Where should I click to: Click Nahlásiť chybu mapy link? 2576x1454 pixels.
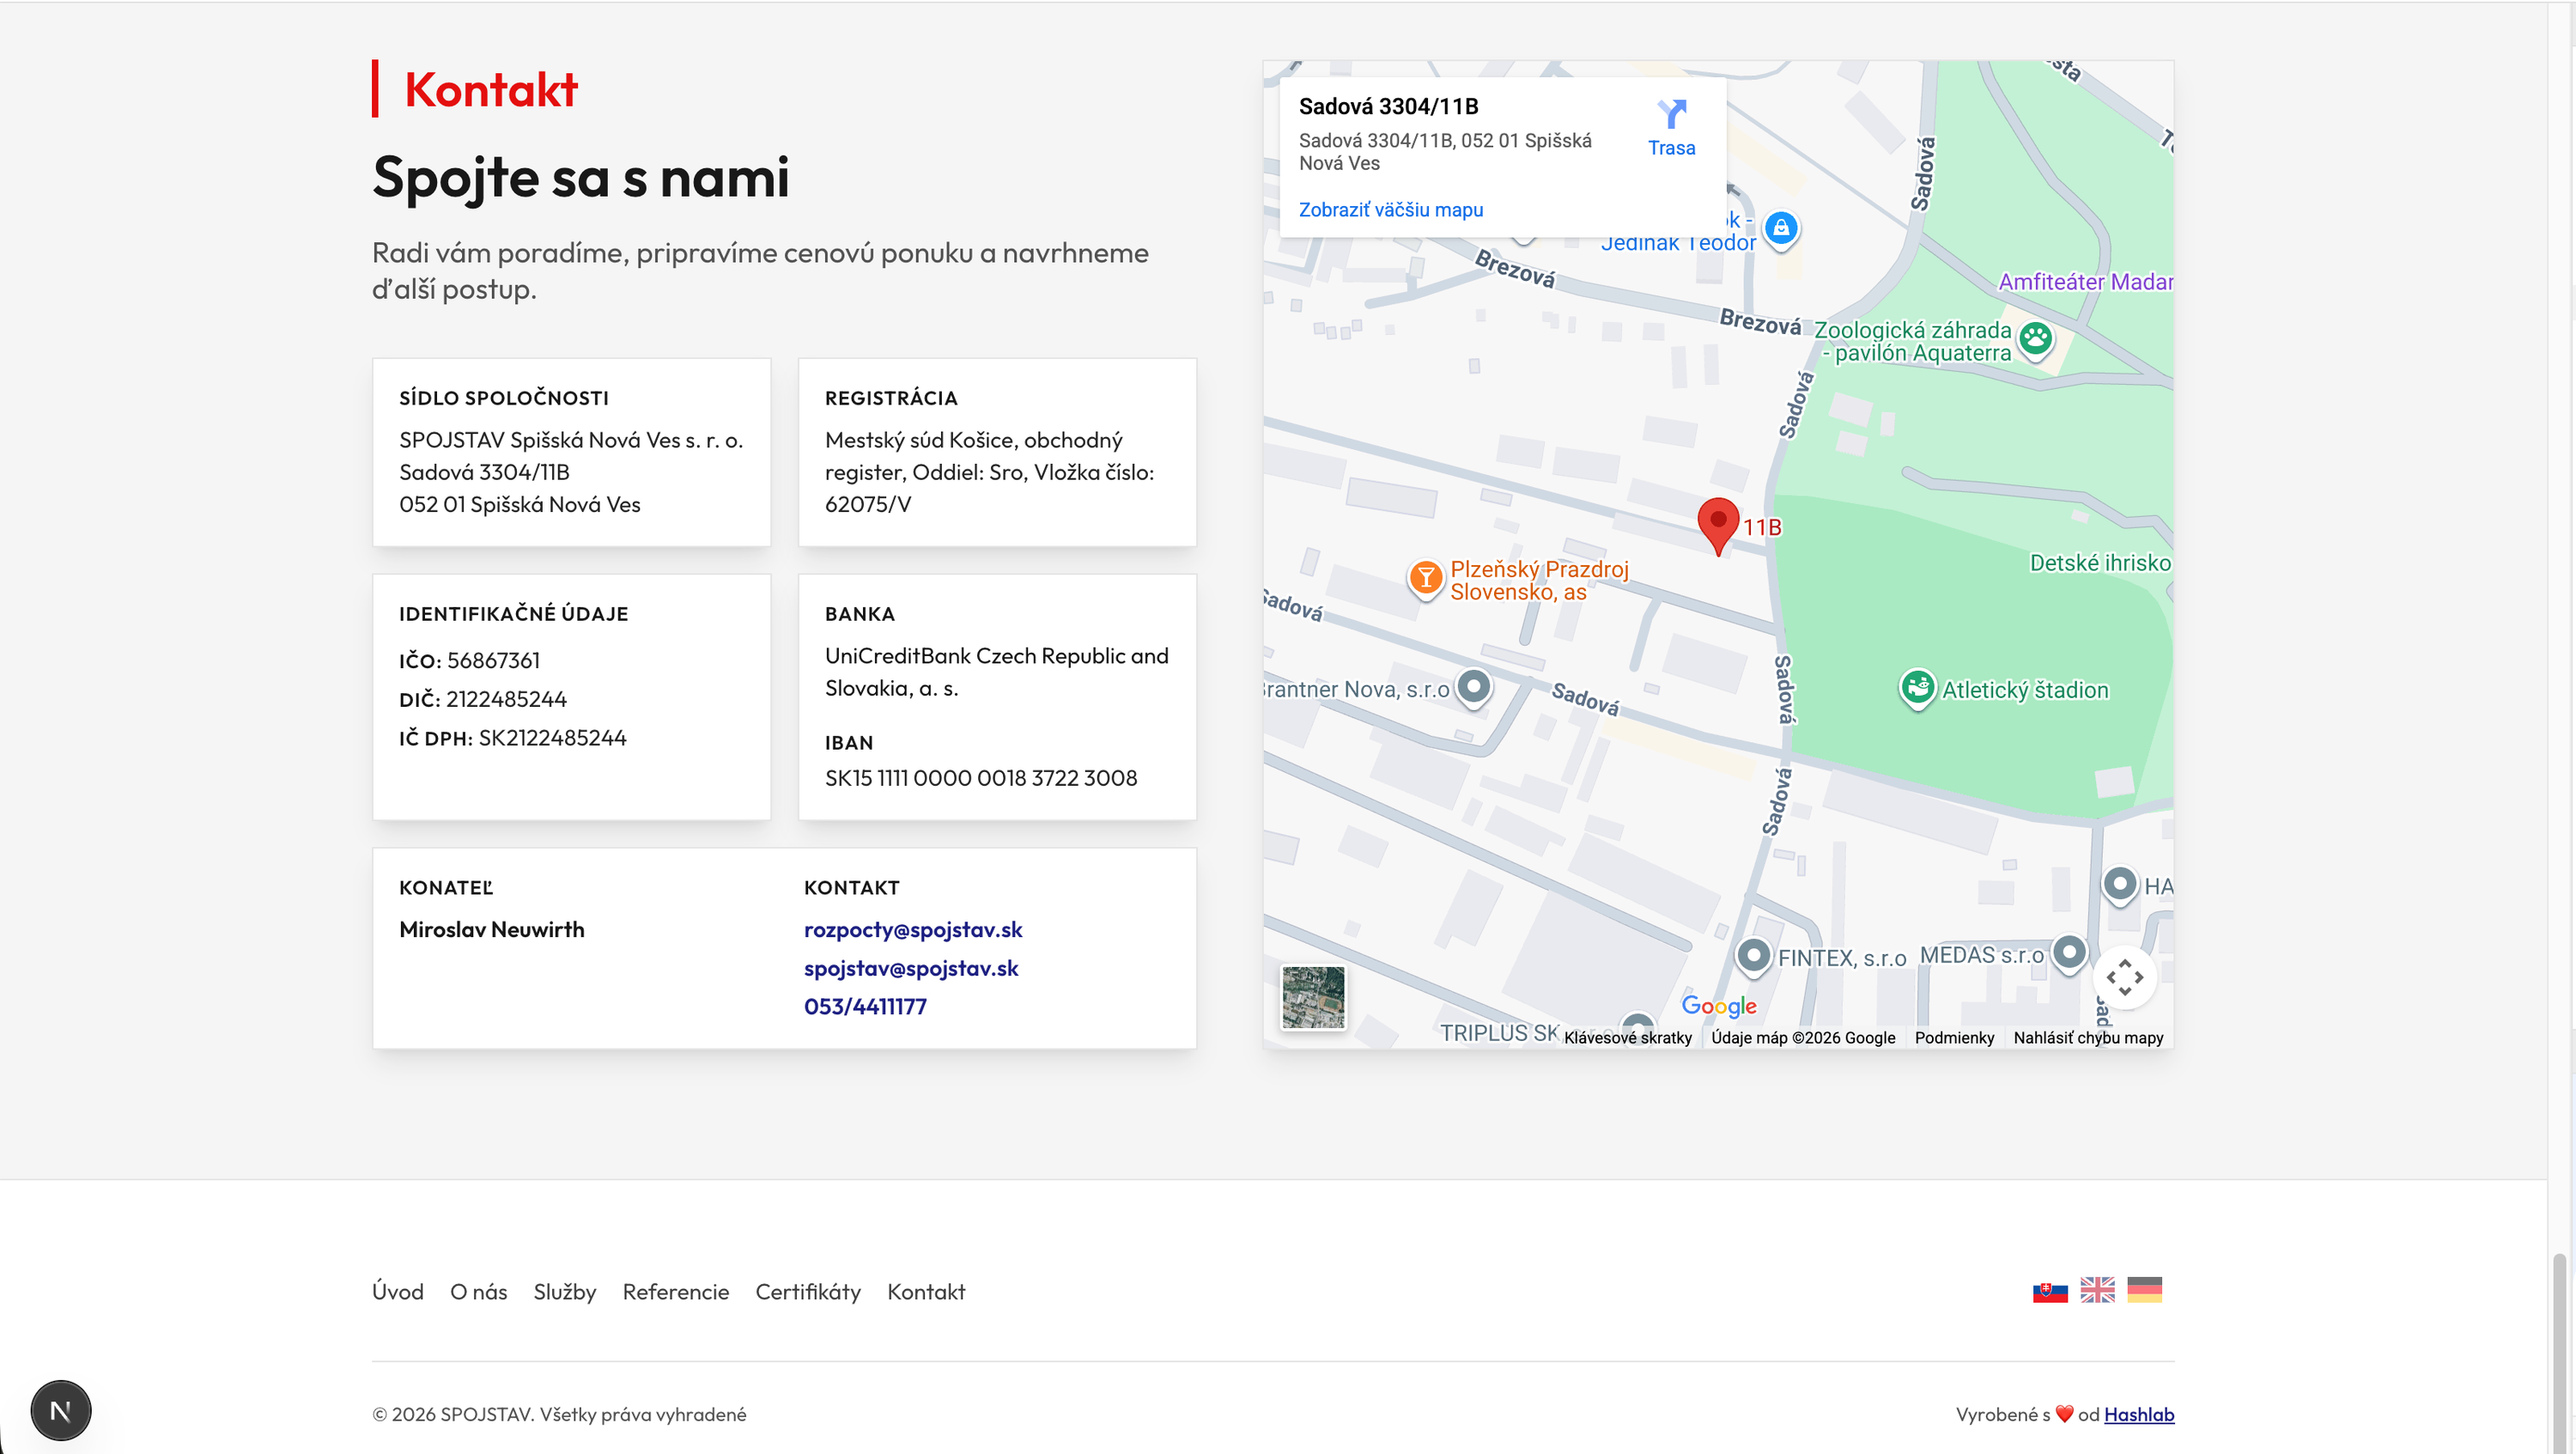(2088, 1037)
